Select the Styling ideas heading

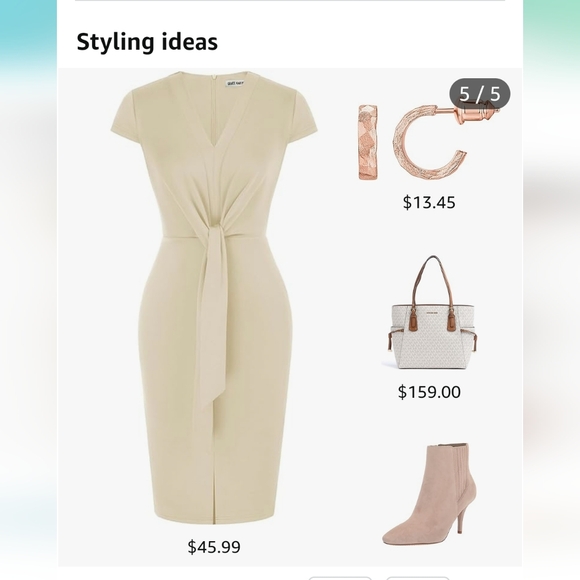147,42
